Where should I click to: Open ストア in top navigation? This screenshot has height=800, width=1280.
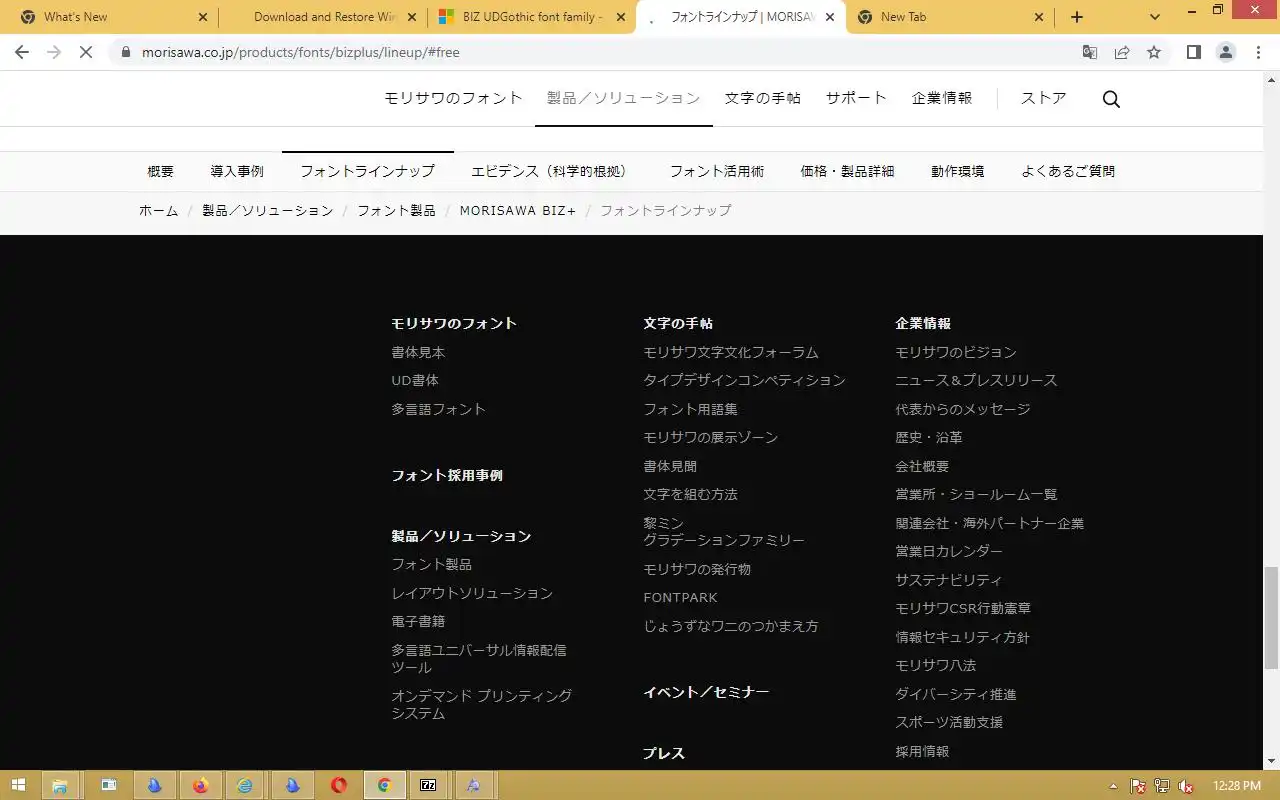click(x=1044, y=98)
